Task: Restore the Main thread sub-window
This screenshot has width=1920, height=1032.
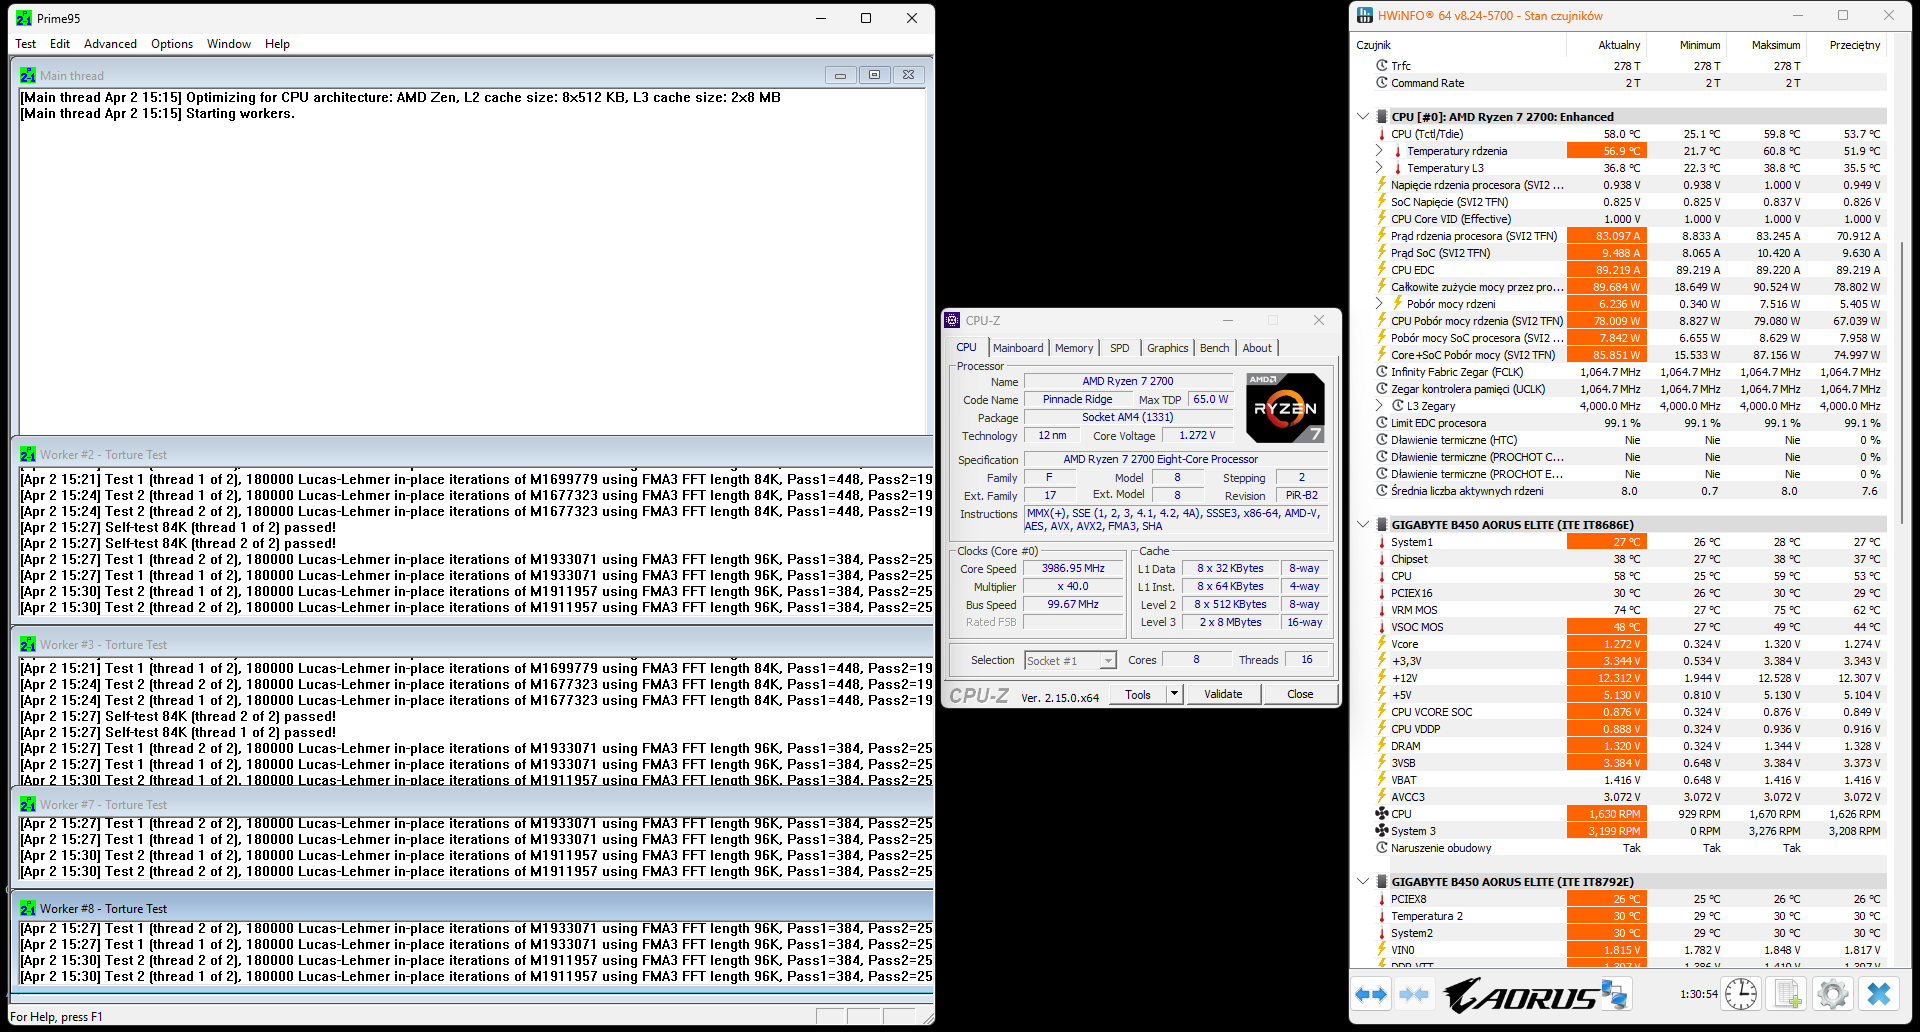Action: [x=874, y=75]
